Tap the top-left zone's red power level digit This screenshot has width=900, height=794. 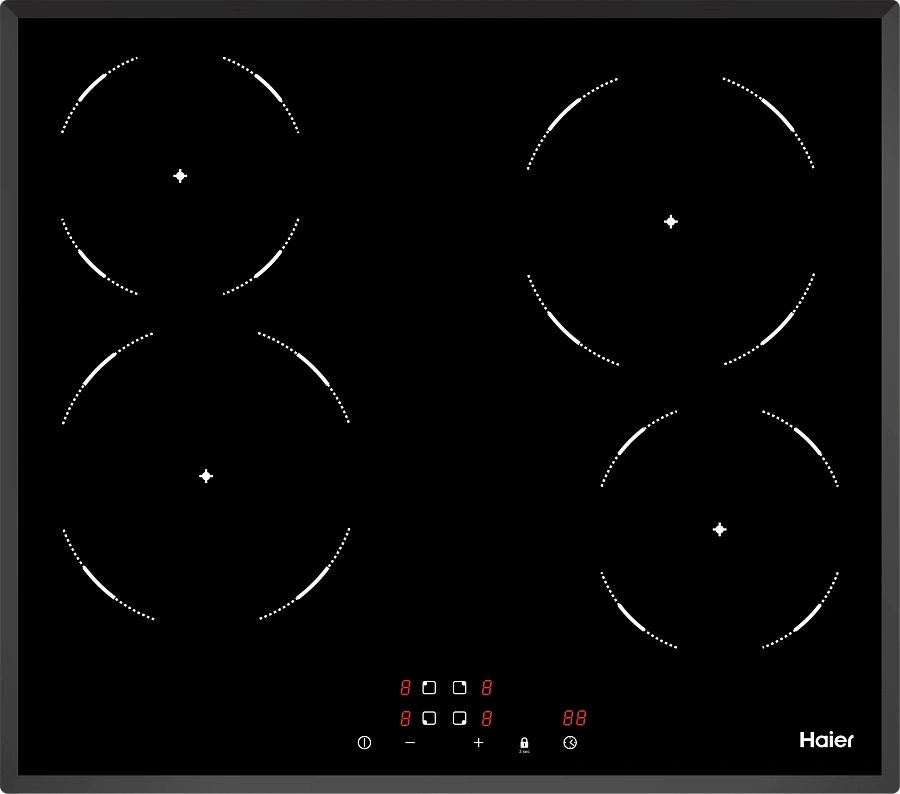click(x=406, y=688)
